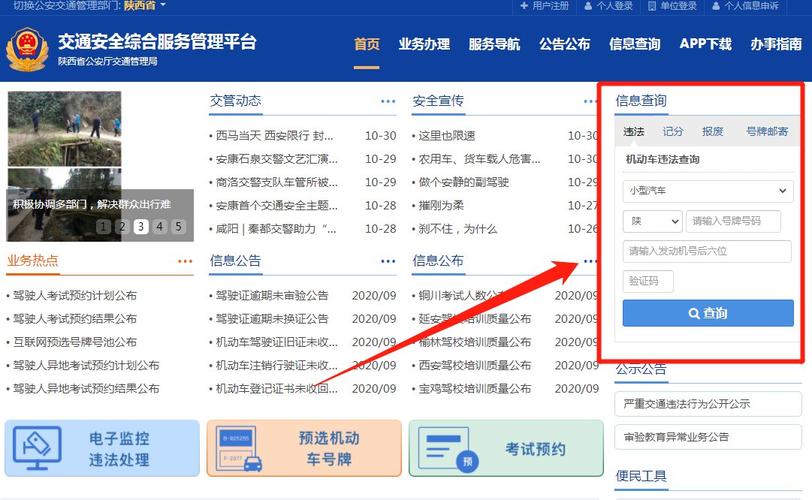Open 互联网预选号牌号池公布
This screenshot has width=812, height=500.
click(x=75, y=342)
